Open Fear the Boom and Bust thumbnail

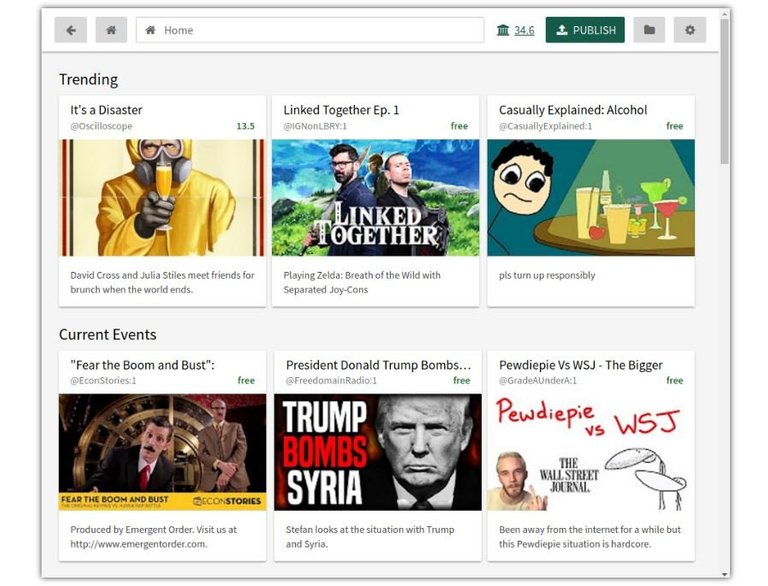[162, 452]
